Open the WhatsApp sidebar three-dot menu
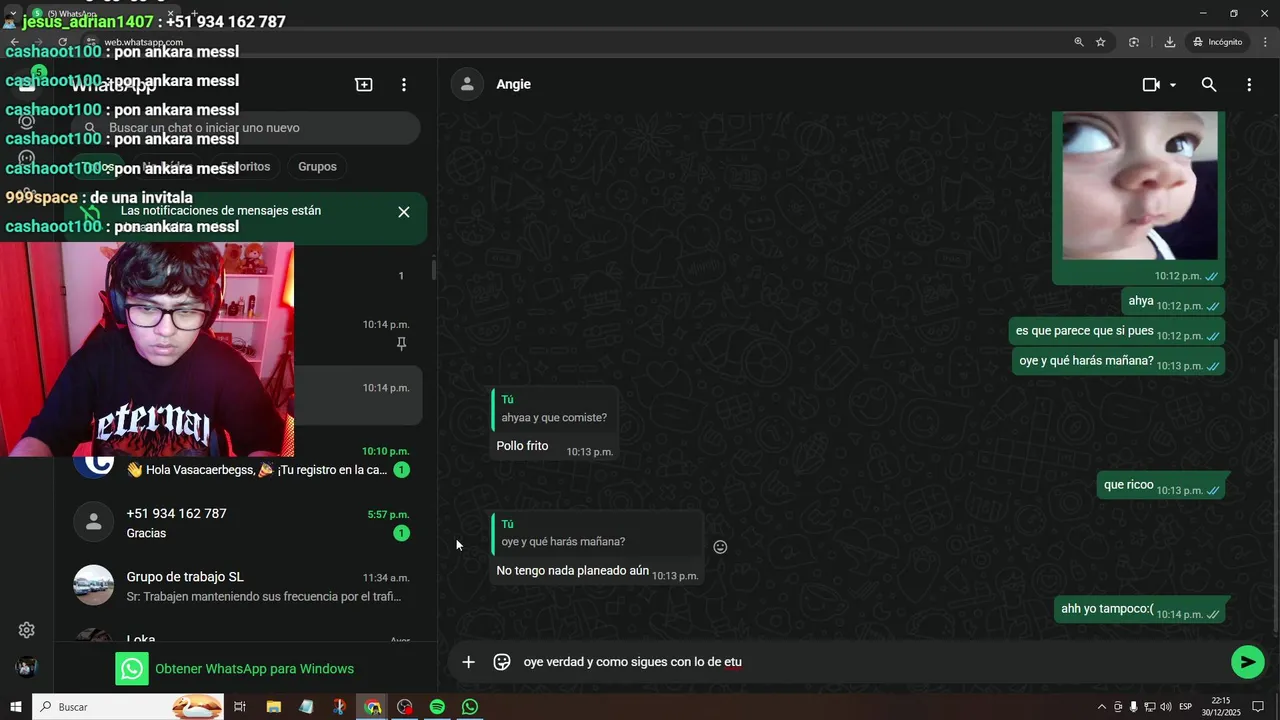1280x720 pixels. 404,85
